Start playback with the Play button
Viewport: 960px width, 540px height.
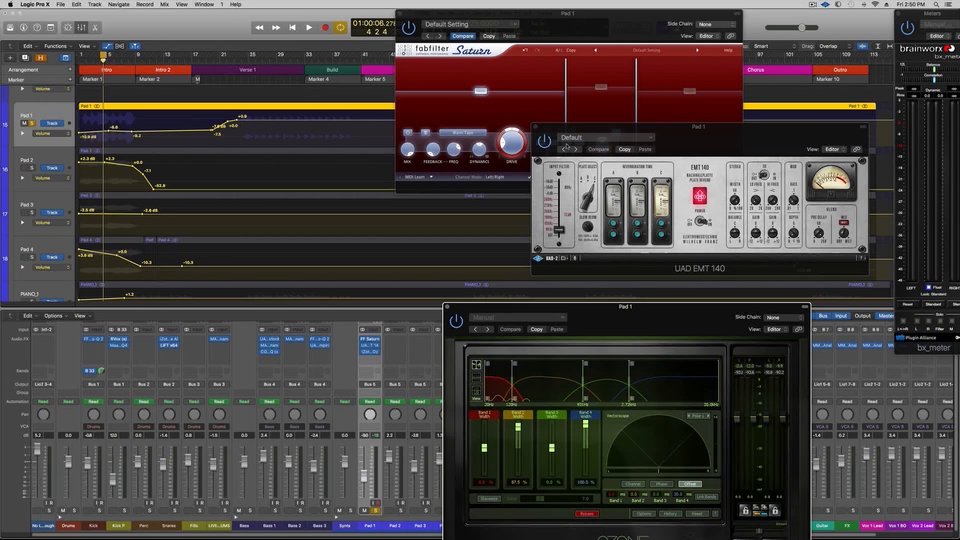coord(309,28)
